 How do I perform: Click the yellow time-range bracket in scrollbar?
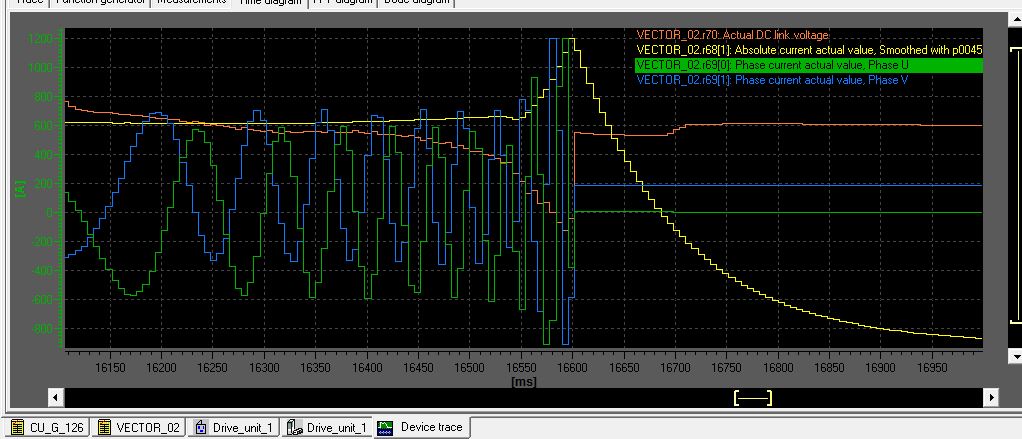tap(753, 397)
